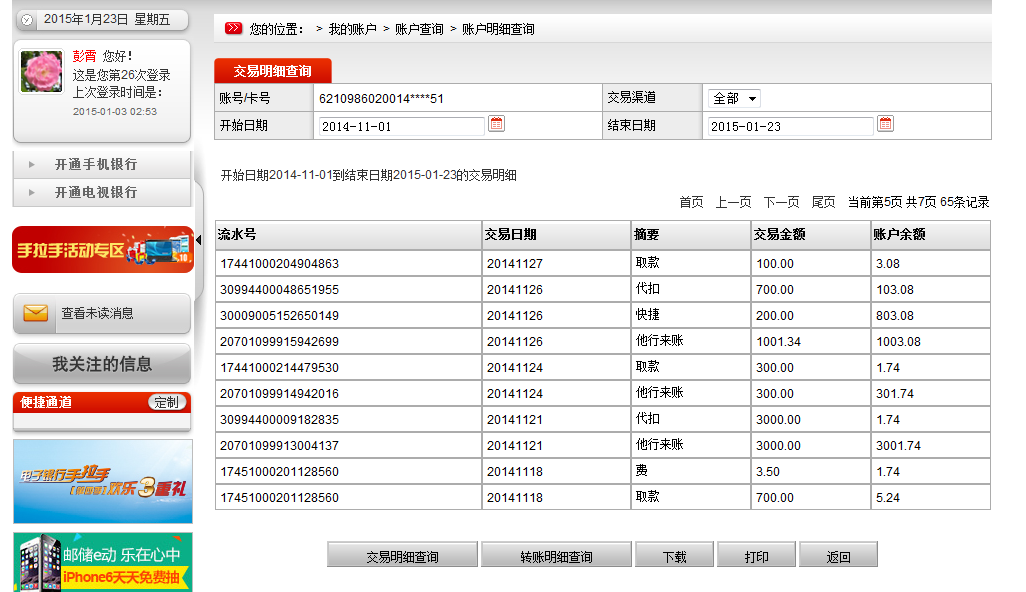Click the envelope unread messages icon
Viewport: 1026px width, 592px height.
click(x=35, y=314)
